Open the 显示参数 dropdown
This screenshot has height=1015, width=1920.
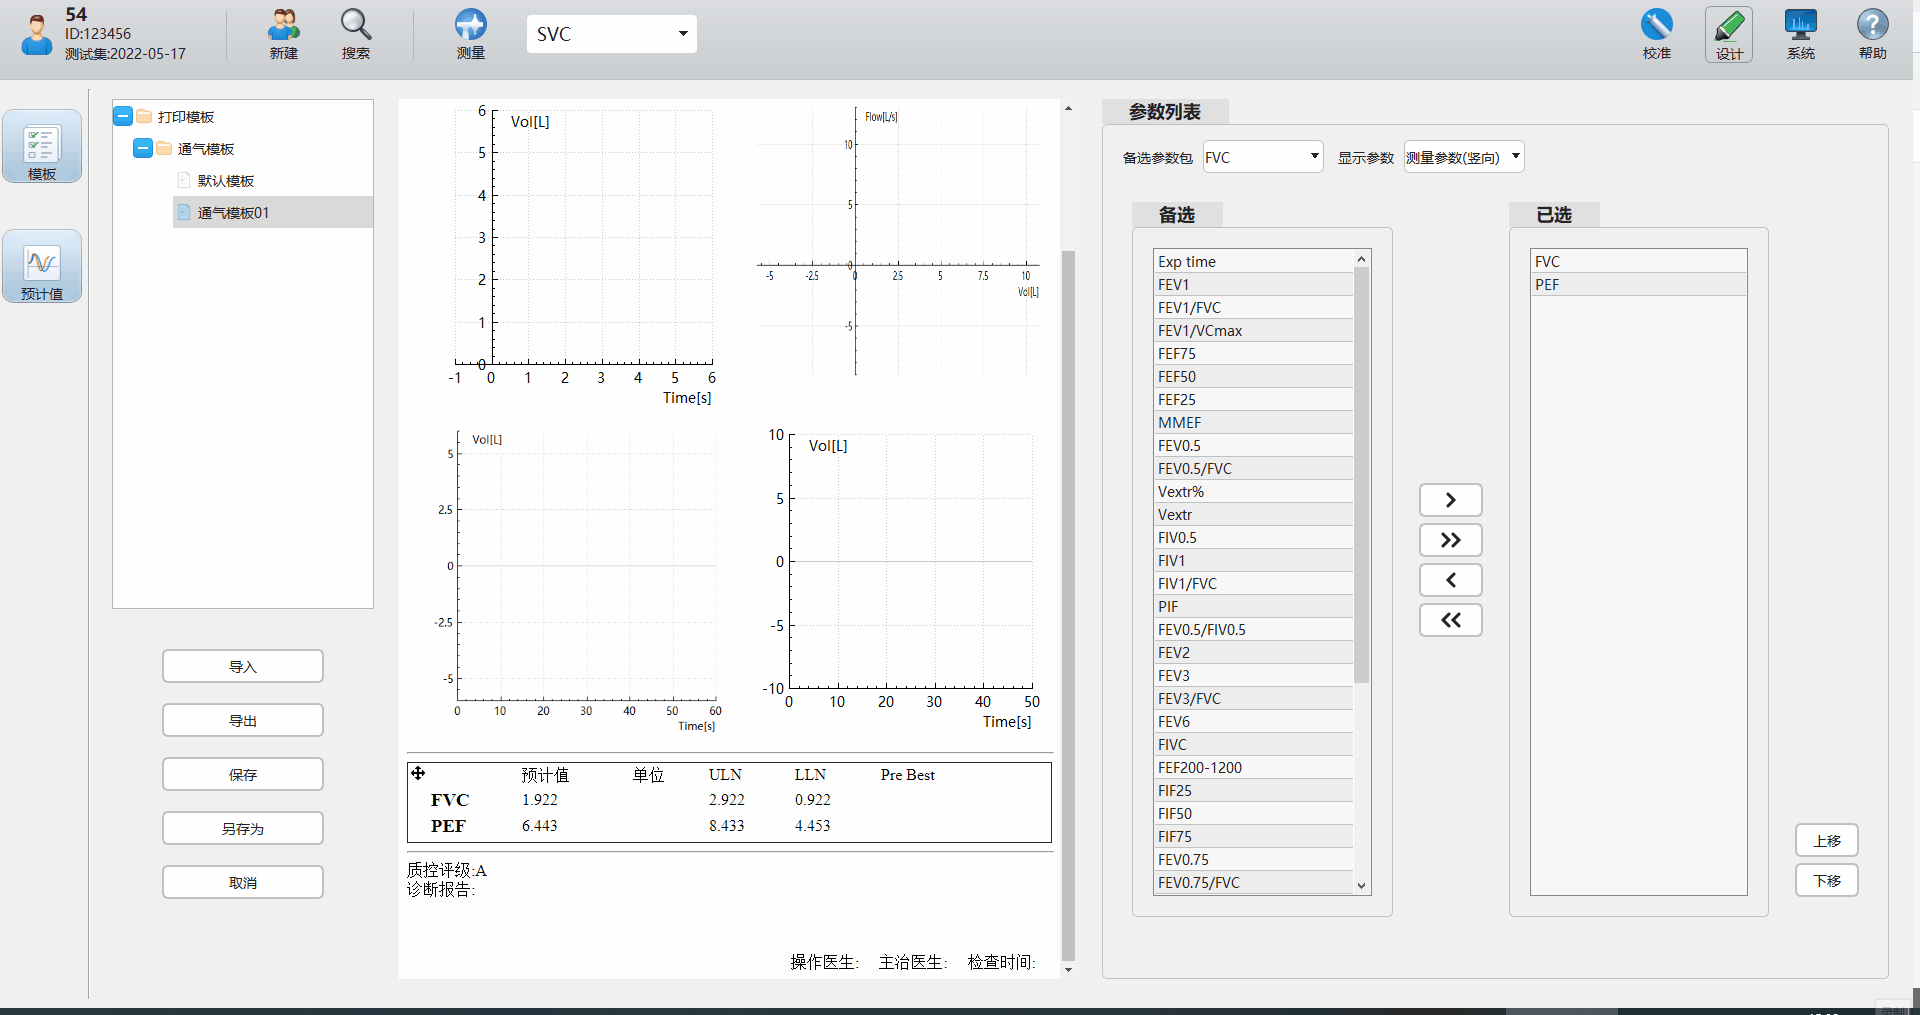tap(1464, 157)
